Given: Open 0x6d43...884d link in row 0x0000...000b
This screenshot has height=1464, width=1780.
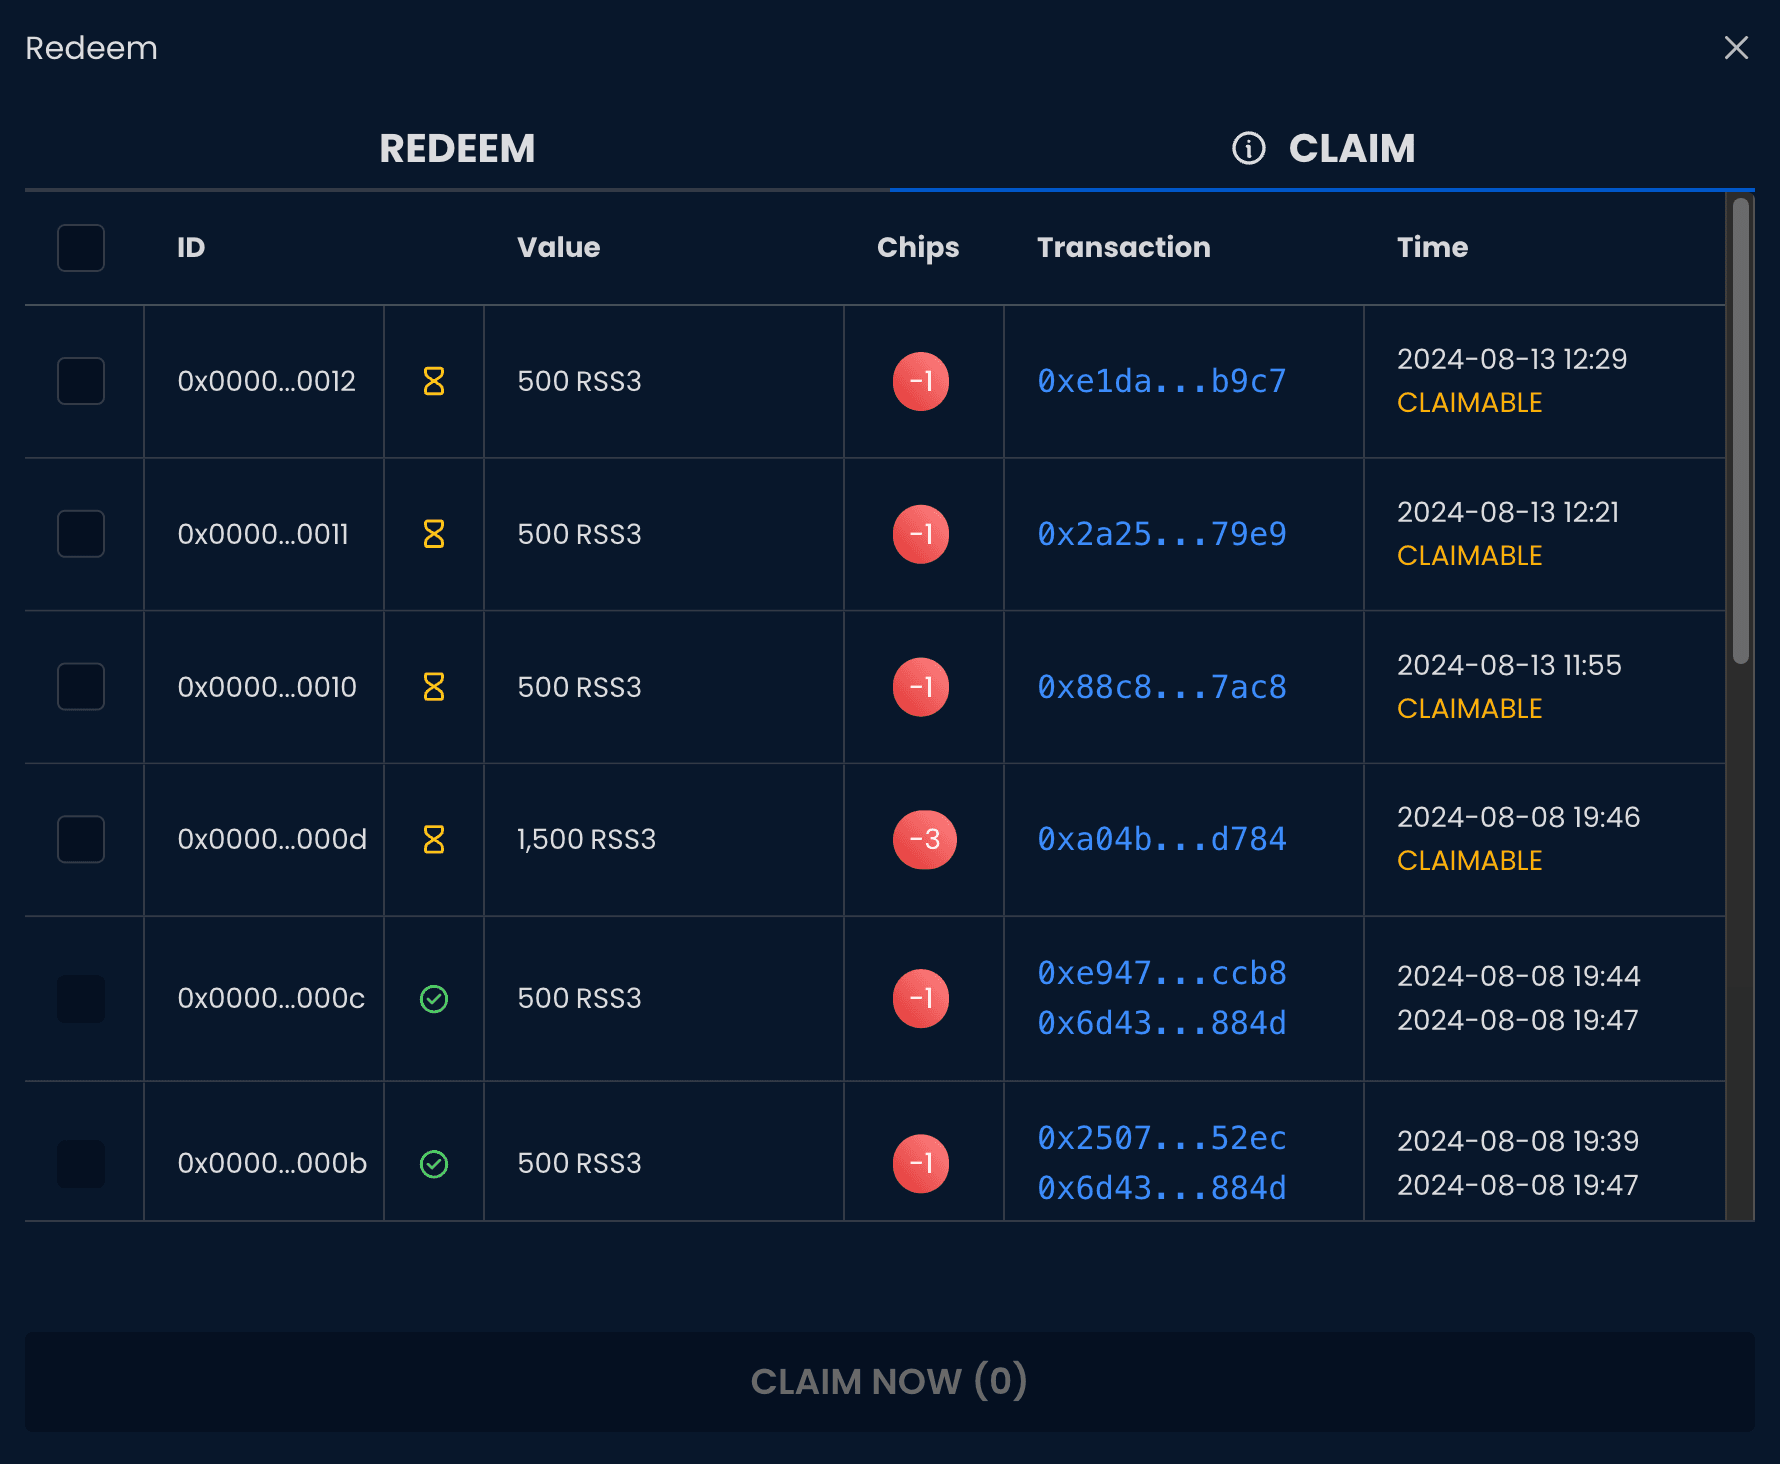Looking at the screenshot, I should coord(1162,1188).
